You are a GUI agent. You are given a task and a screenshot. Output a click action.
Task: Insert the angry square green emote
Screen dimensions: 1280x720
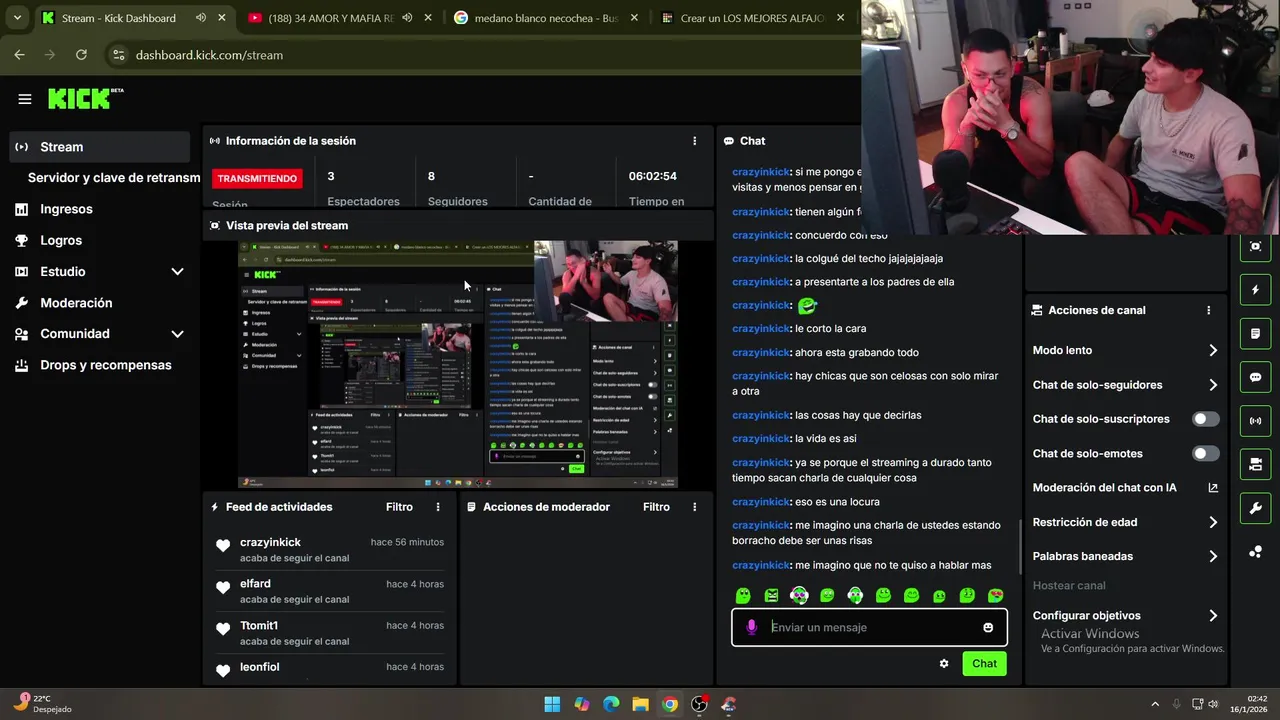[x=771, y=595]
